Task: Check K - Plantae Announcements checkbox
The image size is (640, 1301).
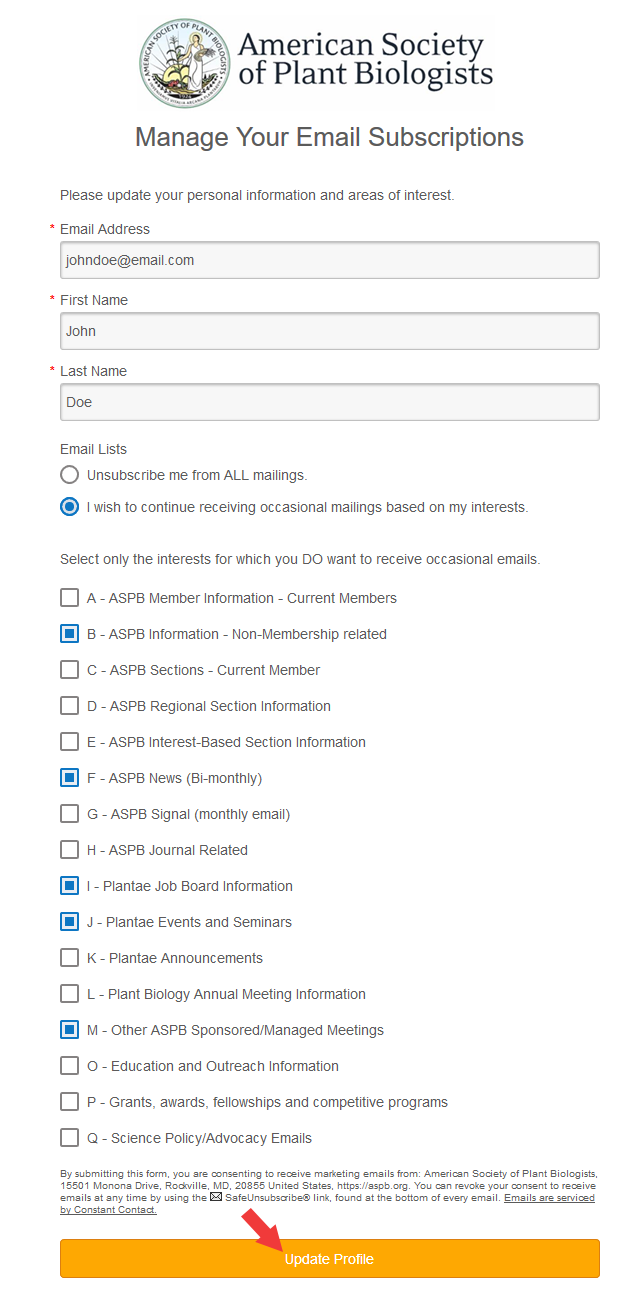Action: 69,958
